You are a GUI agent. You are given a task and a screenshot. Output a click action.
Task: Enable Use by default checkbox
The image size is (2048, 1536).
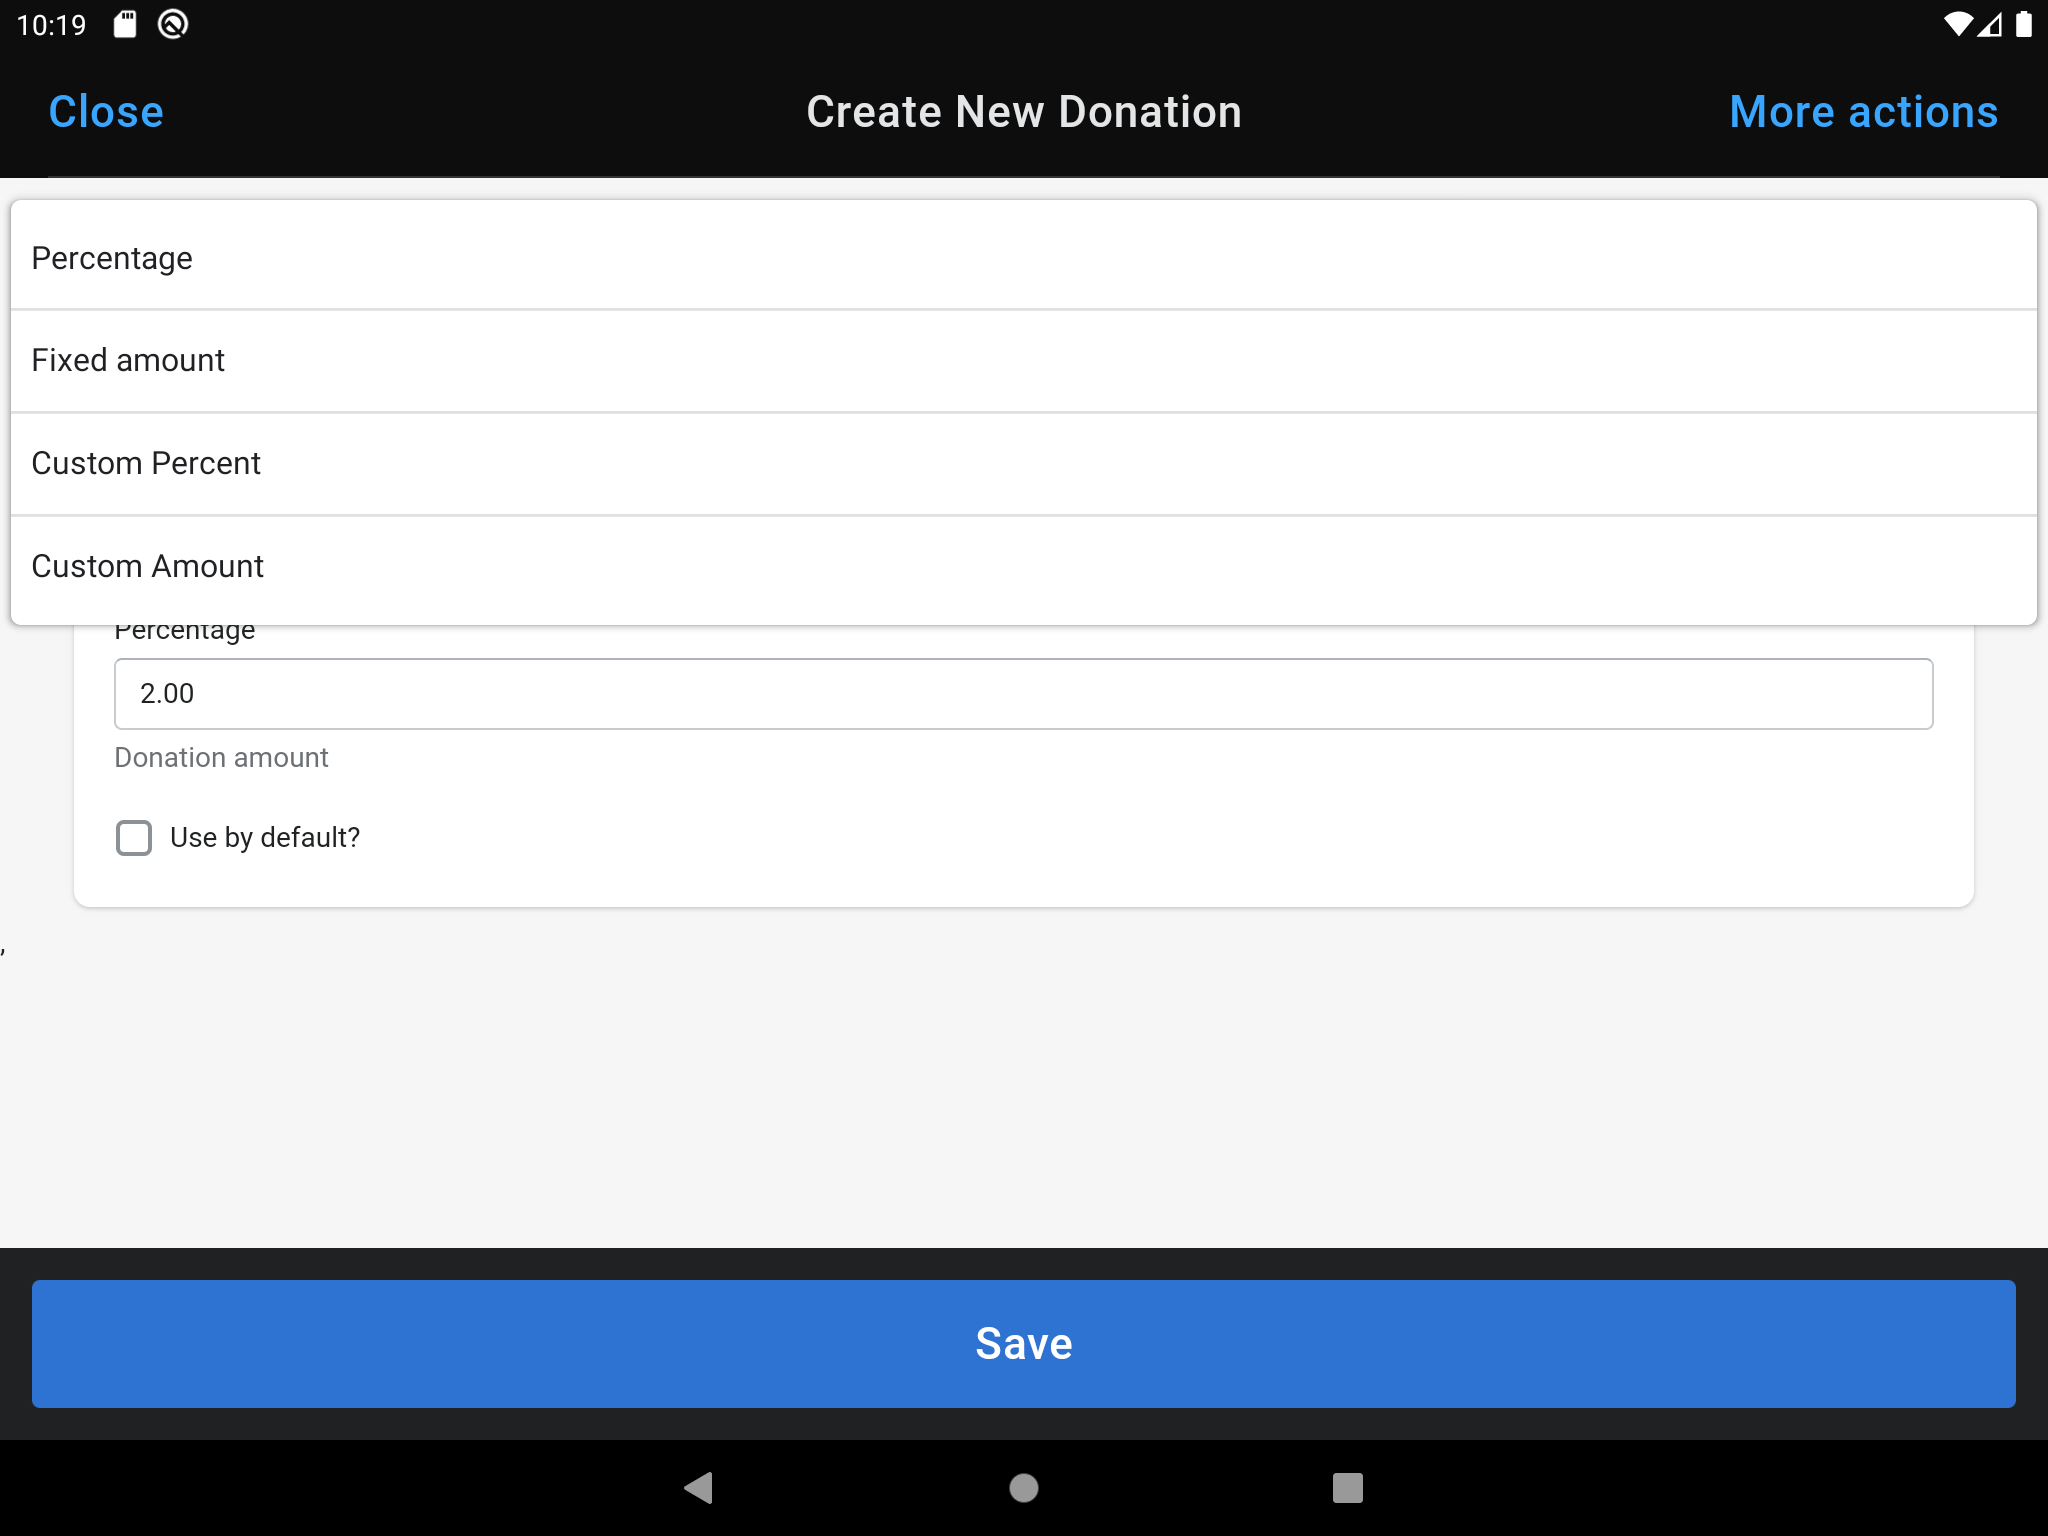[134, 837]
